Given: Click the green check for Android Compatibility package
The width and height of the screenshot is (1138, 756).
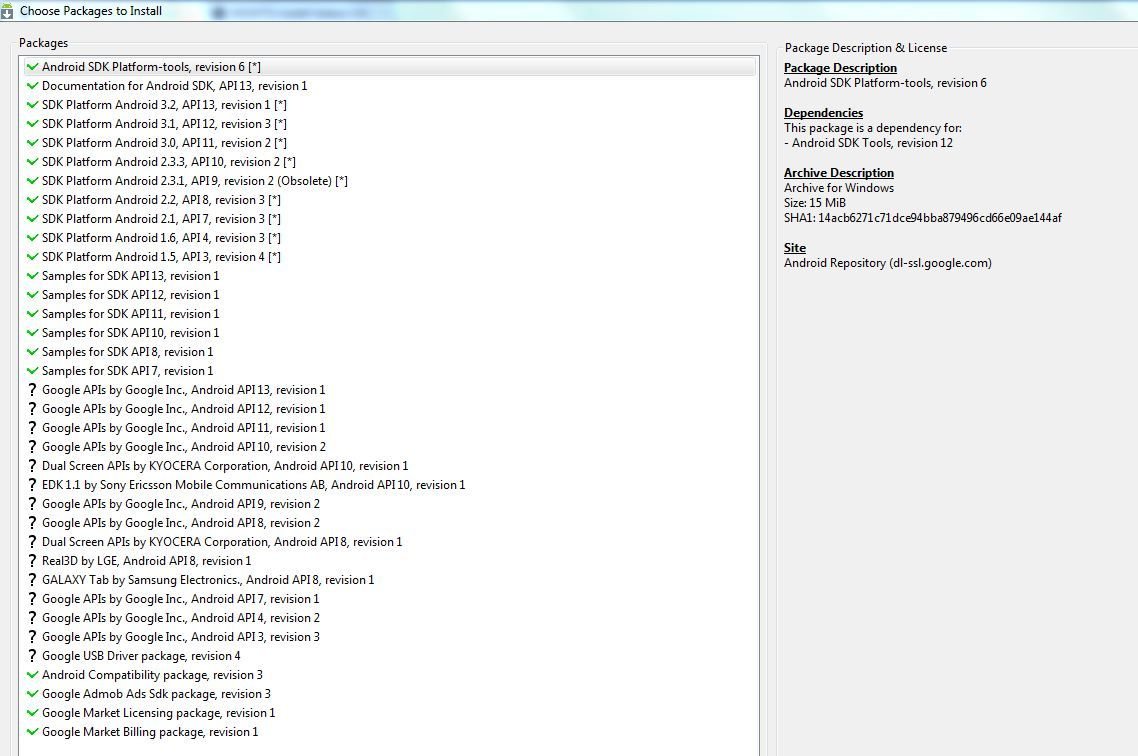Looking at the screenshot, I should point(32,675).
